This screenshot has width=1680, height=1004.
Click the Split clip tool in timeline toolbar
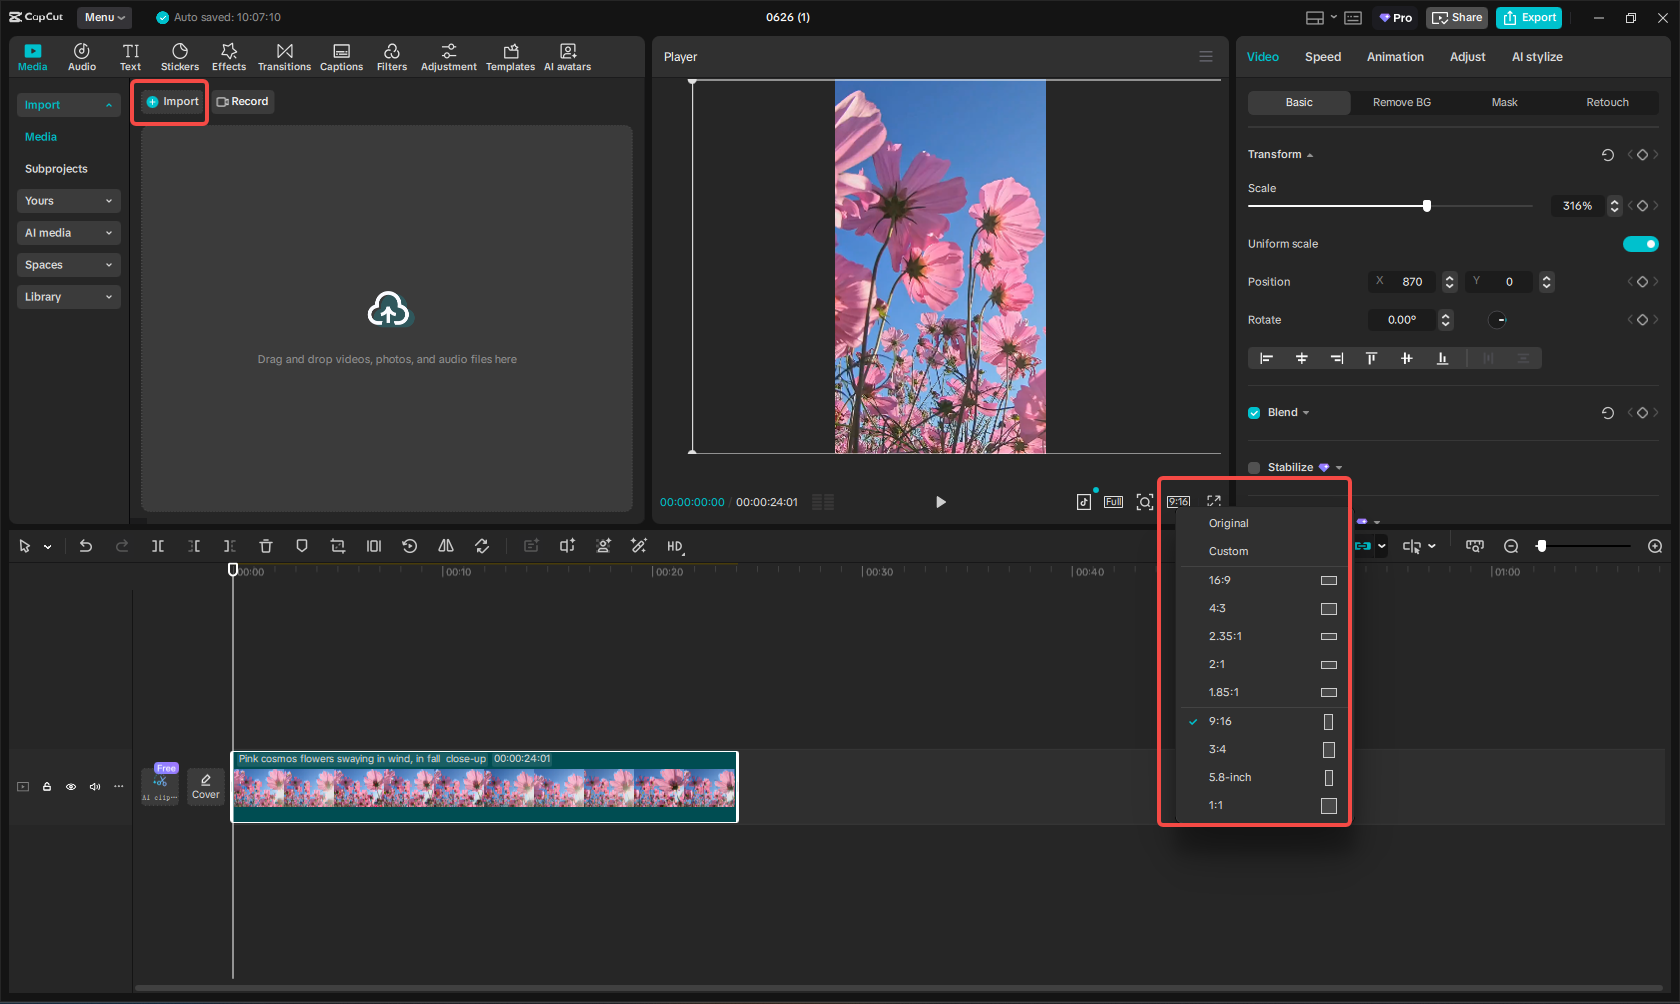[158, 546]
